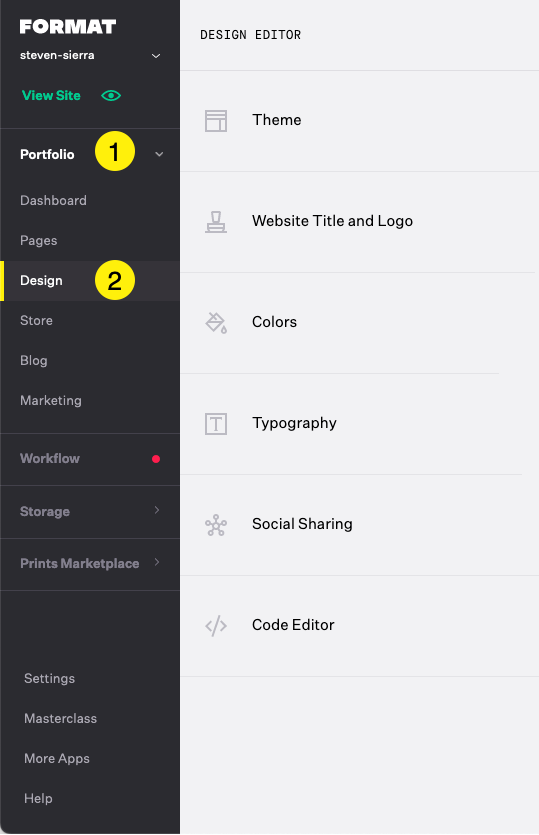This screenshot has height=835, width=539.
Task: Open the Help link
Action: point(38,799)
